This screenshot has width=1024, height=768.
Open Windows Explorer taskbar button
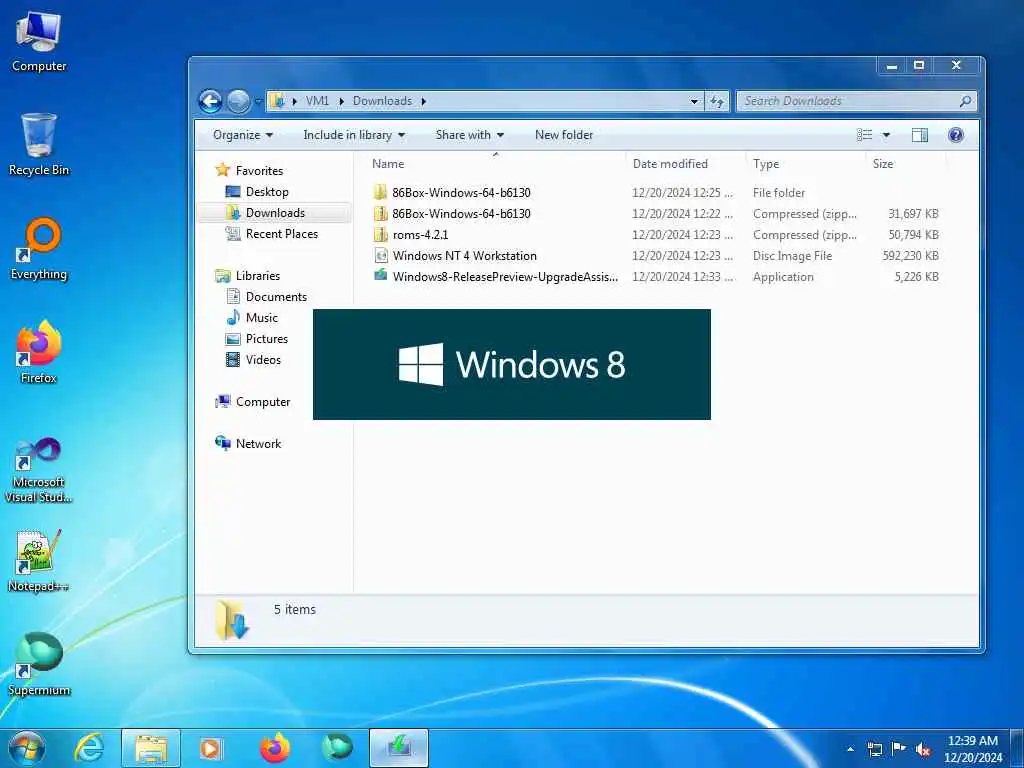(151, 748)
